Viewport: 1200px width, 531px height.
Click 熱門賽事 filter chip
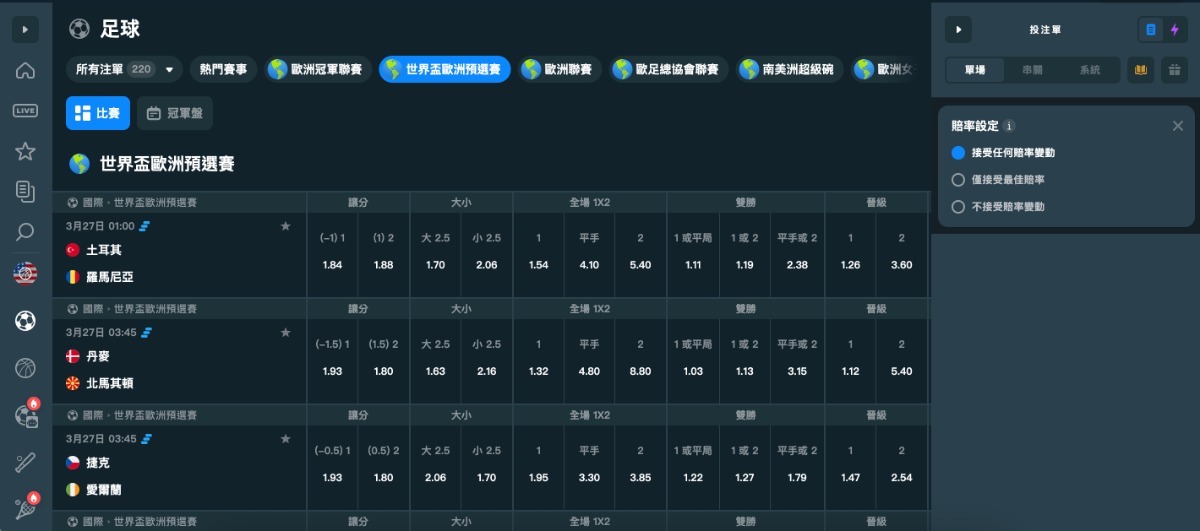(223, 70)
